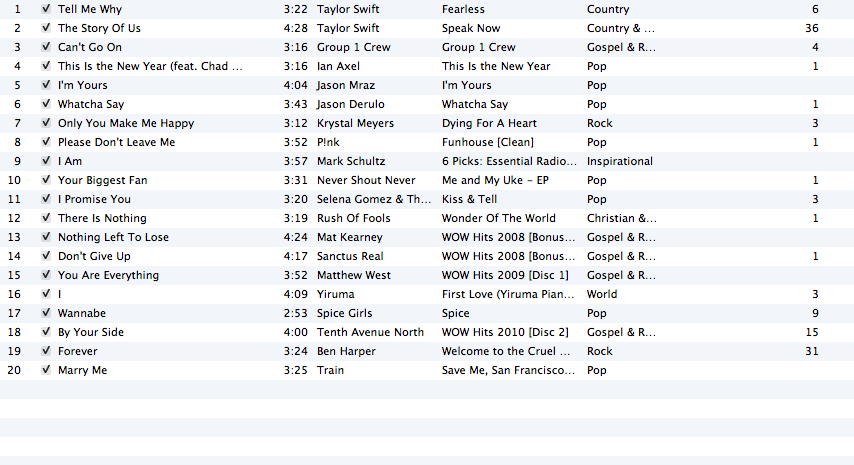Select You Are Everything by Matthew West
The width and height of the screenshot is (854, 465).
click(x=427, y=276)
